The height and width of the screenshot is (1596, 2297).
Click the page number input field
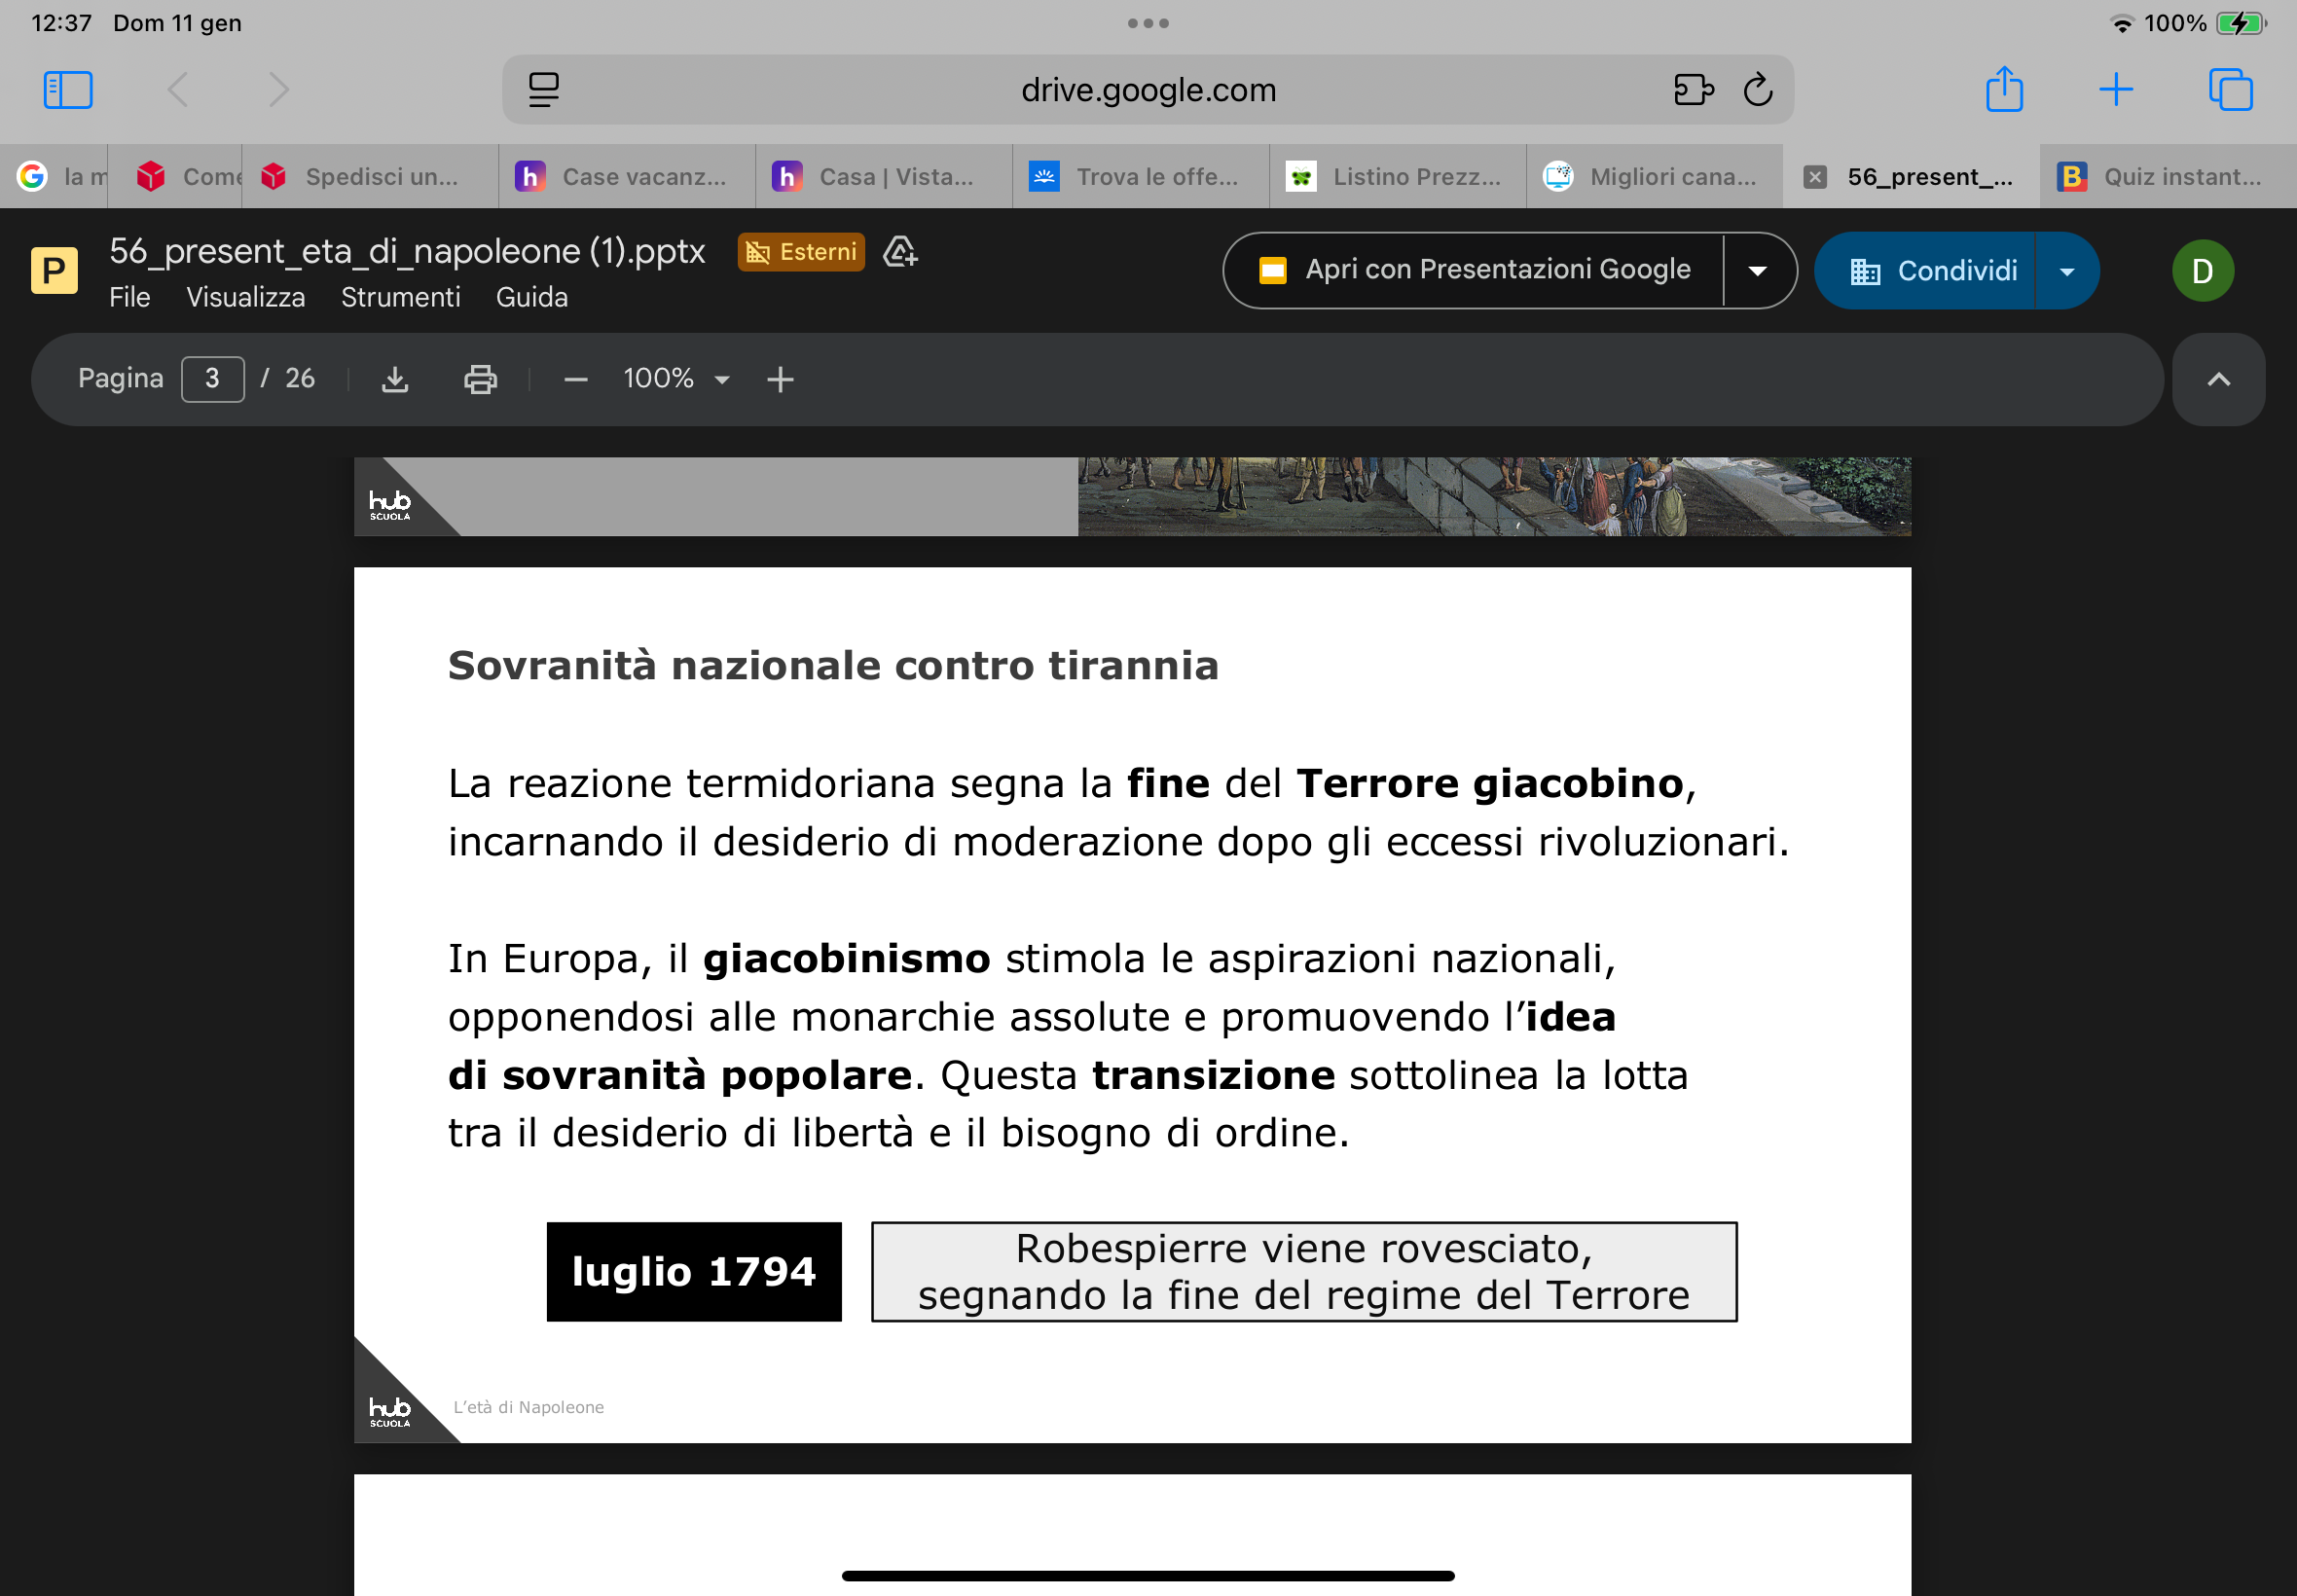click(x=212, y=379)
